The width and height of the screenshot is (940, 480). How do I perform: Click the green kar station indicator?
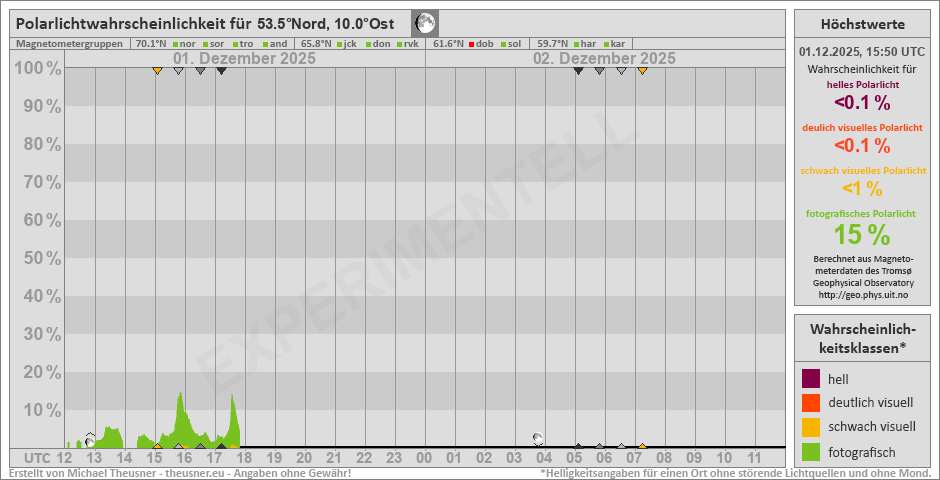pos(606,44)
